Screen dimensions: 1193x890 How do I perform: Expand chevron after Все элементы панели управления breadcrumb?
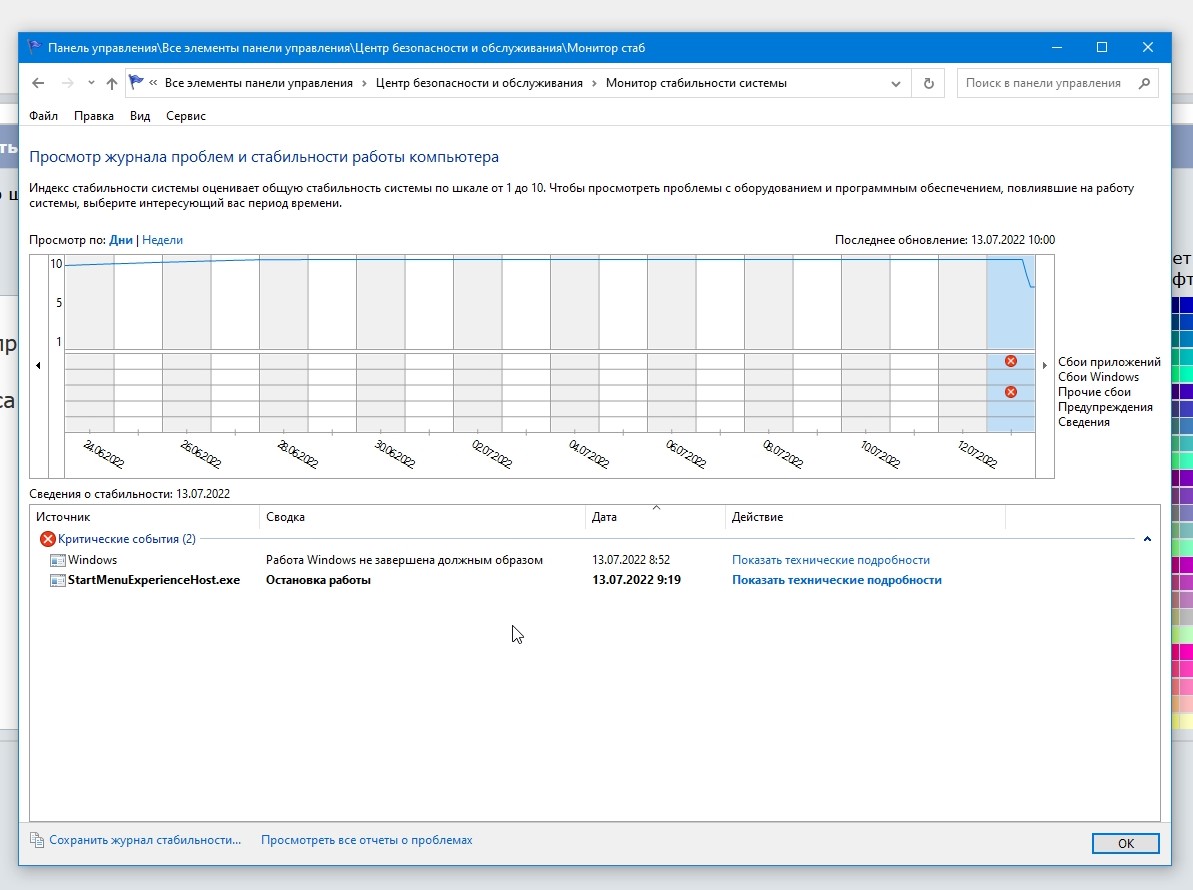[x=364, y=83]
